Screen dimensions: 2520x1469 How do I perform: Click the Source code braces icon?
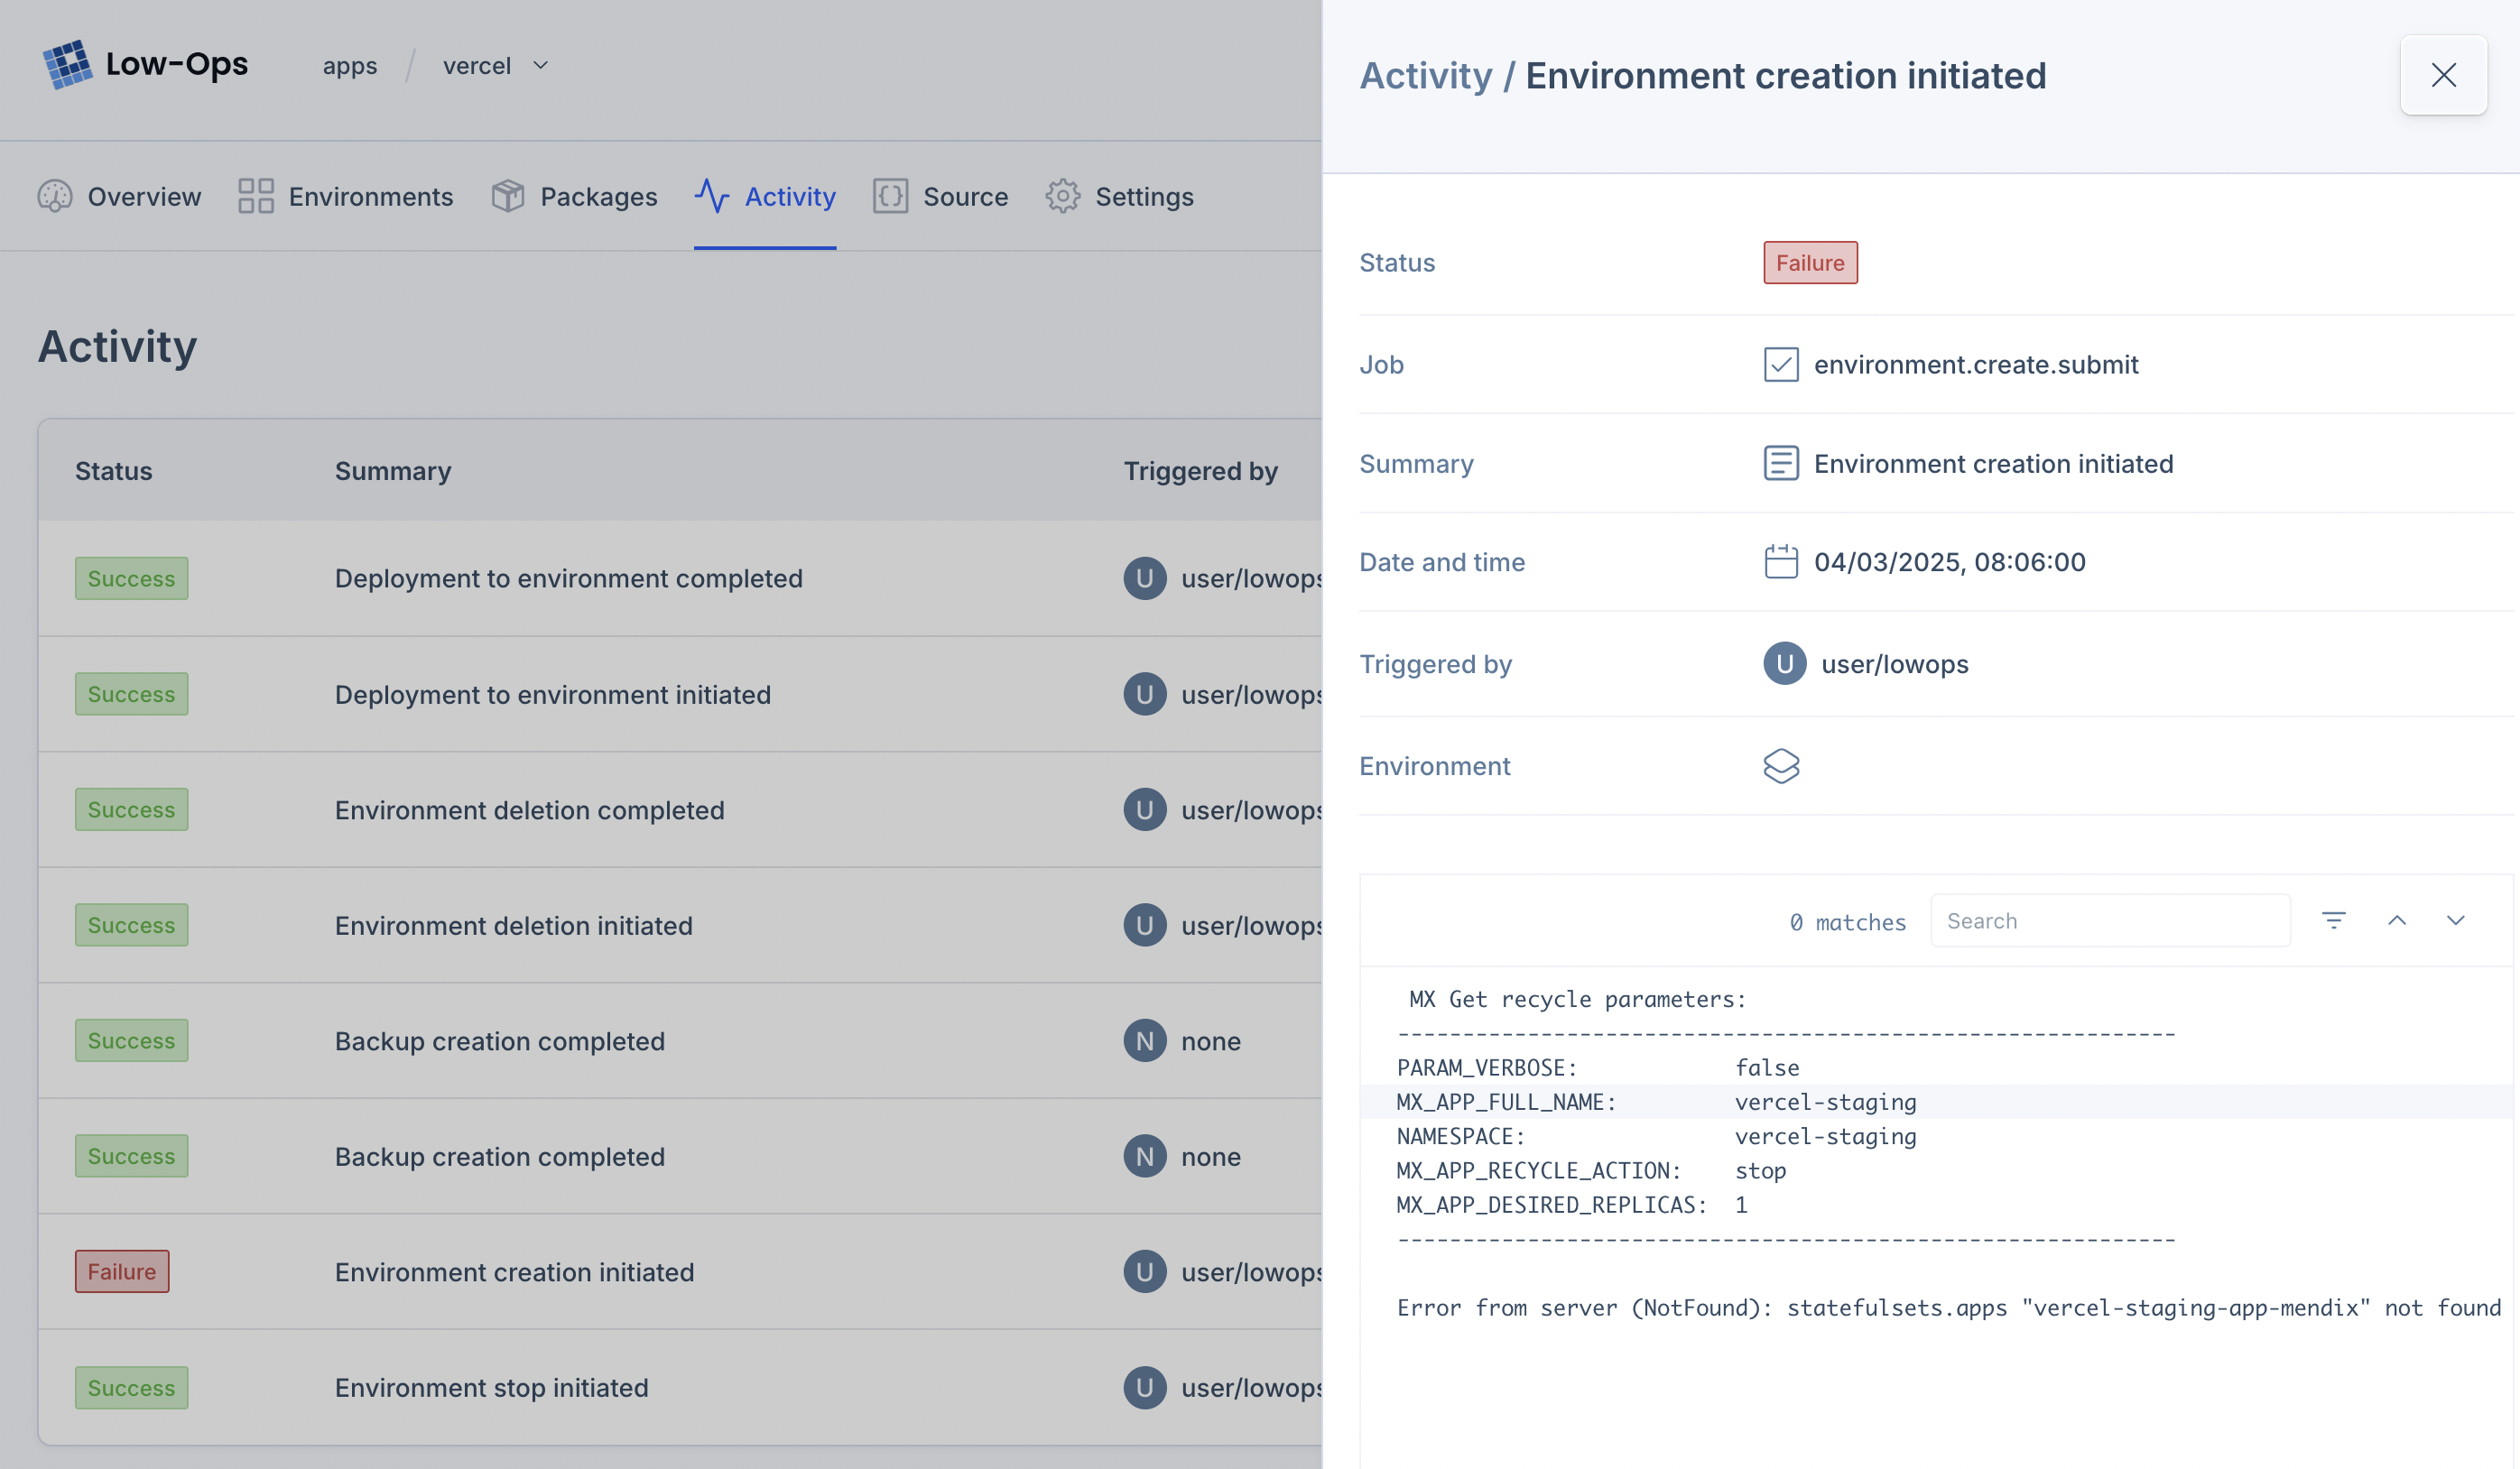(x=891, y=196)
